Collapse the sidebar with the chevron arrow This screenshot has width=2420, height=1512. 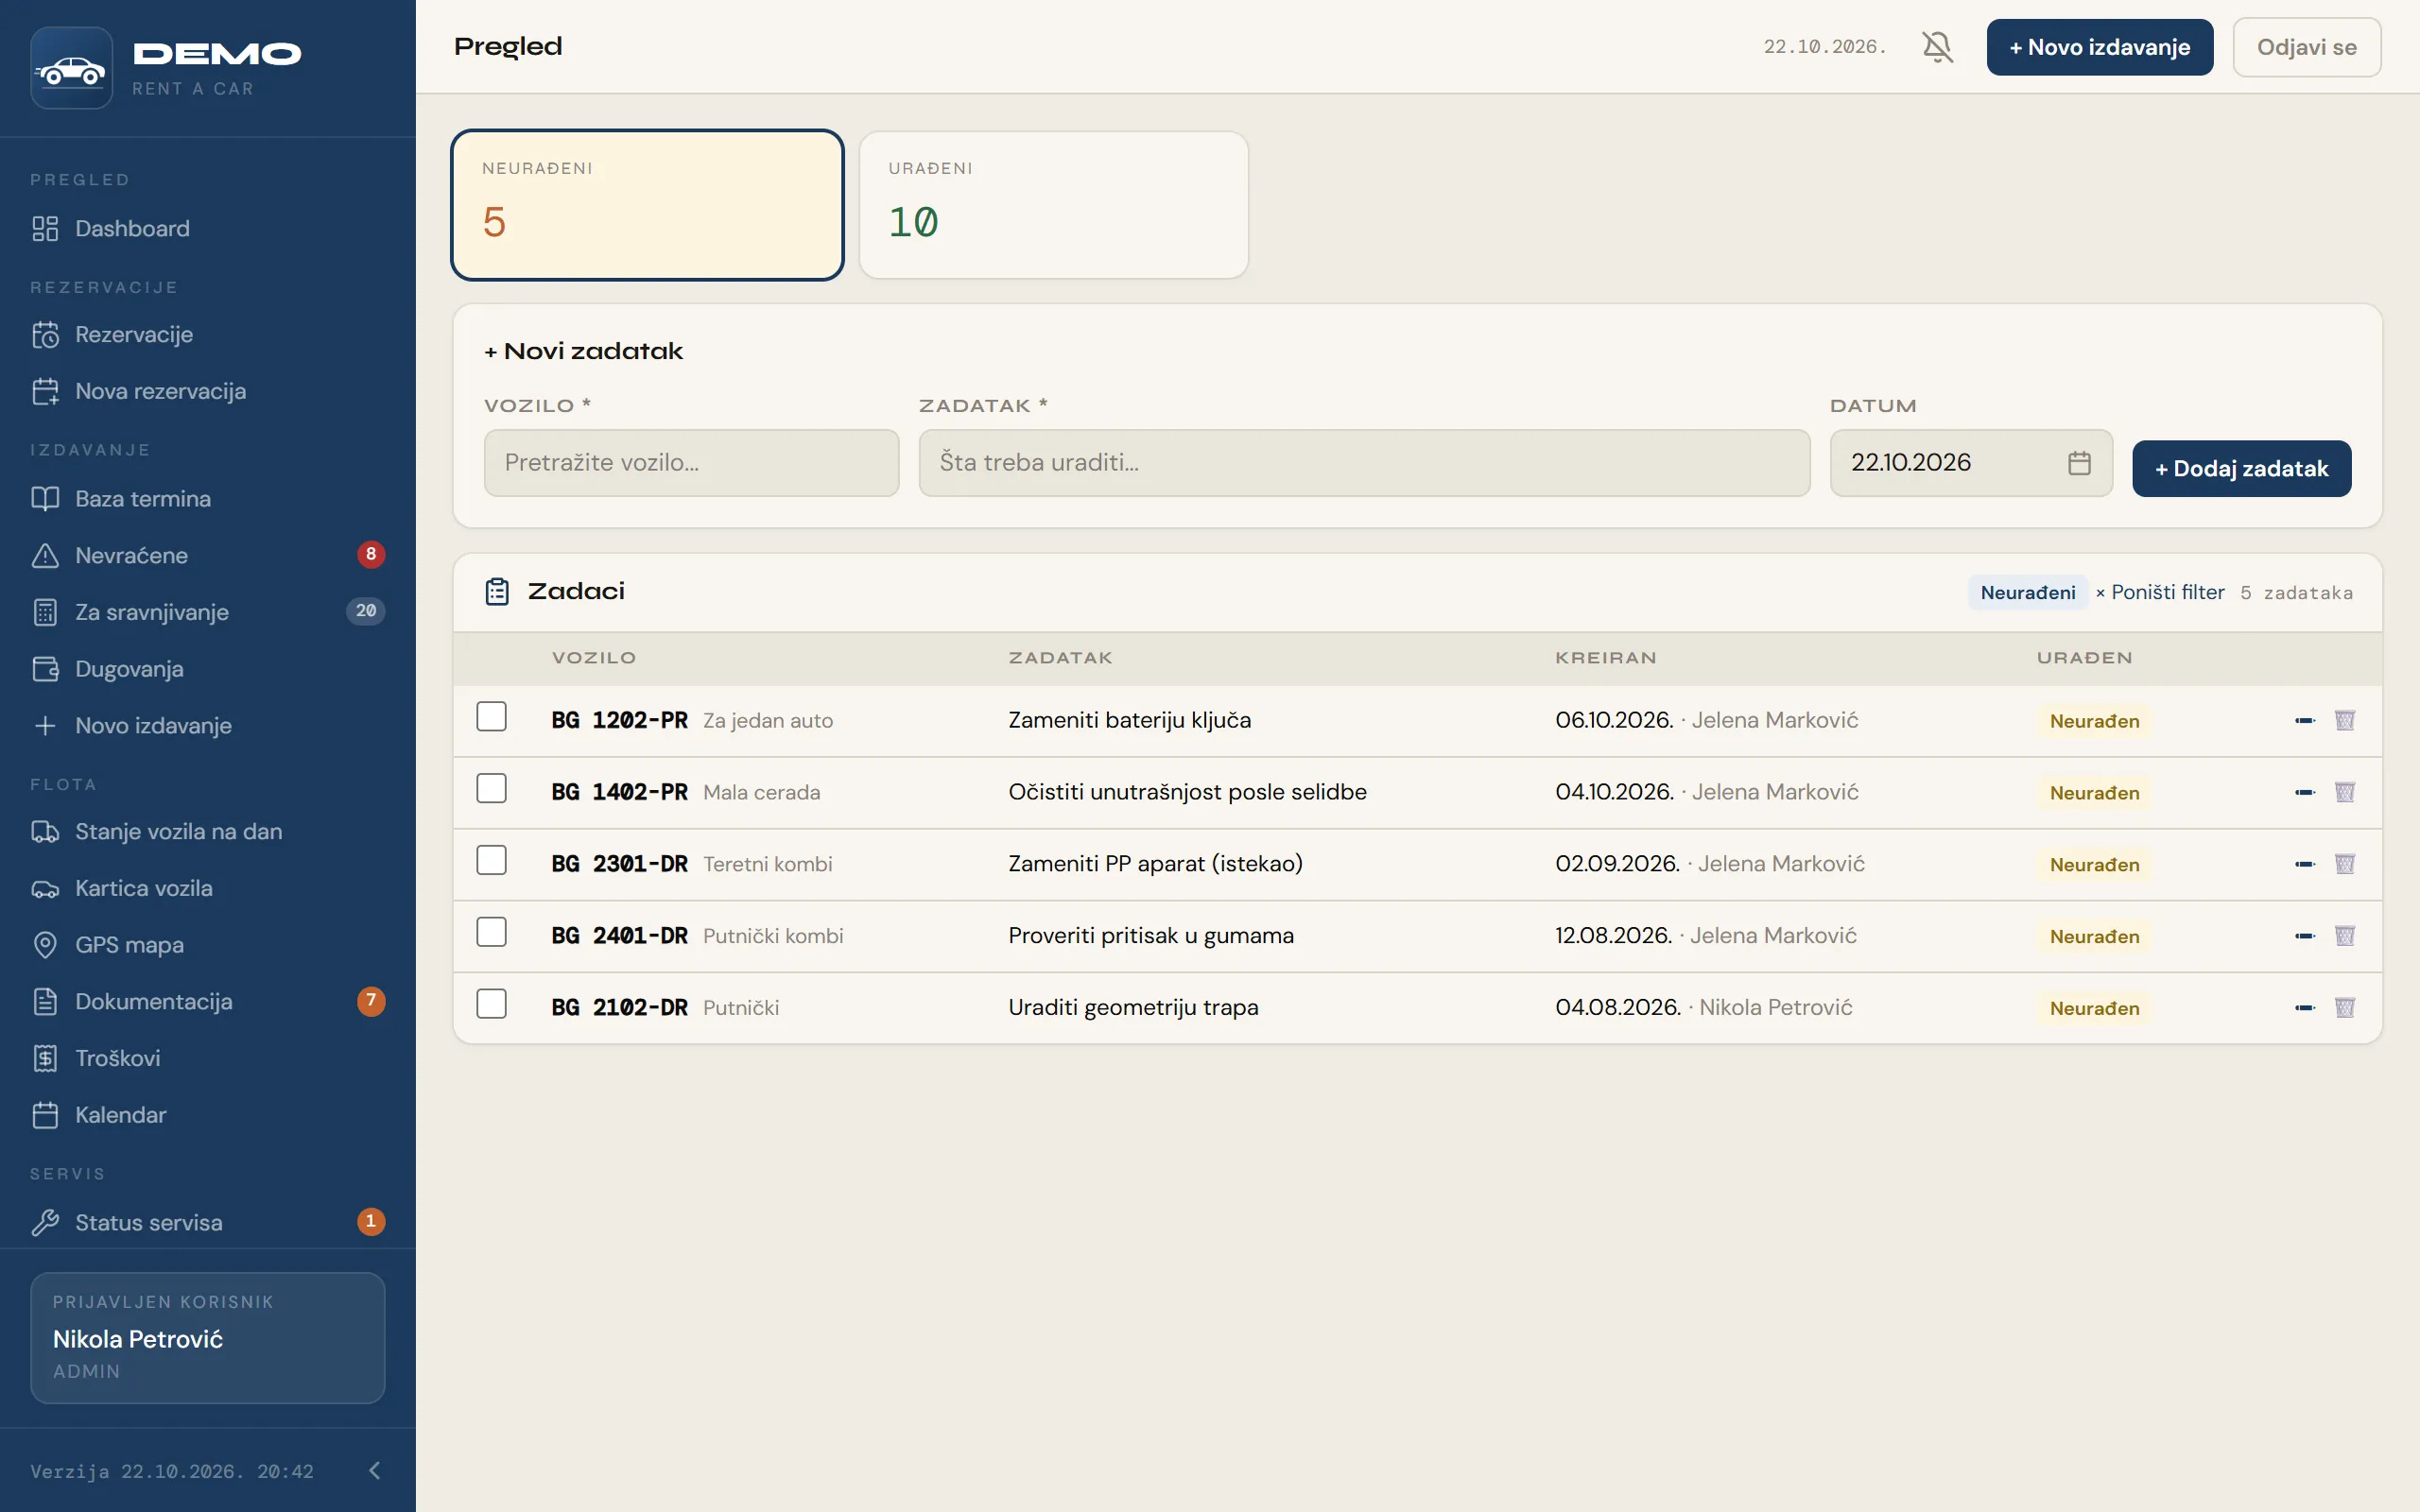374,1470
